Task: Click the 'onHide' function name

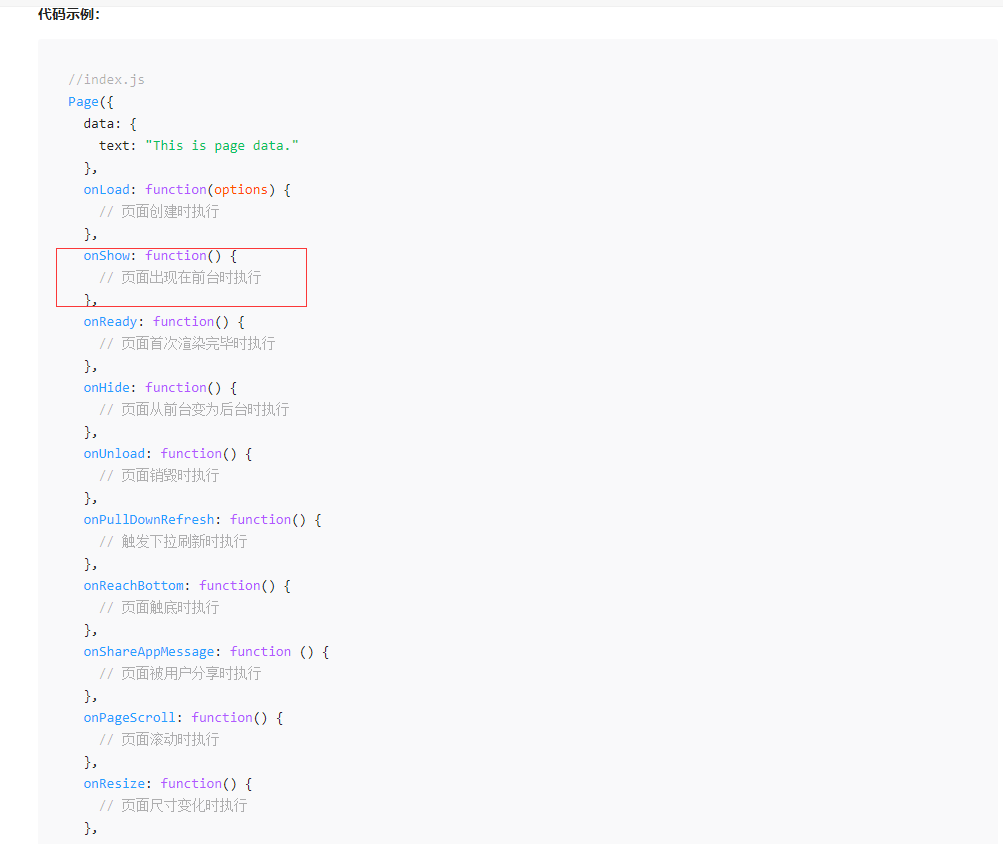Action: tap(106, 387)
